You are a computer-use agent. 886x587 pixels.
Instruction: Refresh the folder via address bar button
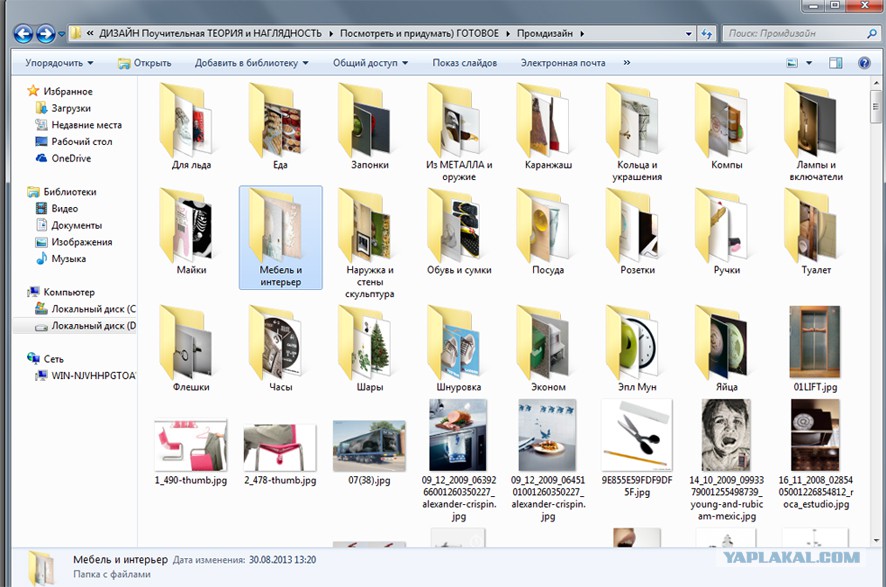(x=706, y=34)
